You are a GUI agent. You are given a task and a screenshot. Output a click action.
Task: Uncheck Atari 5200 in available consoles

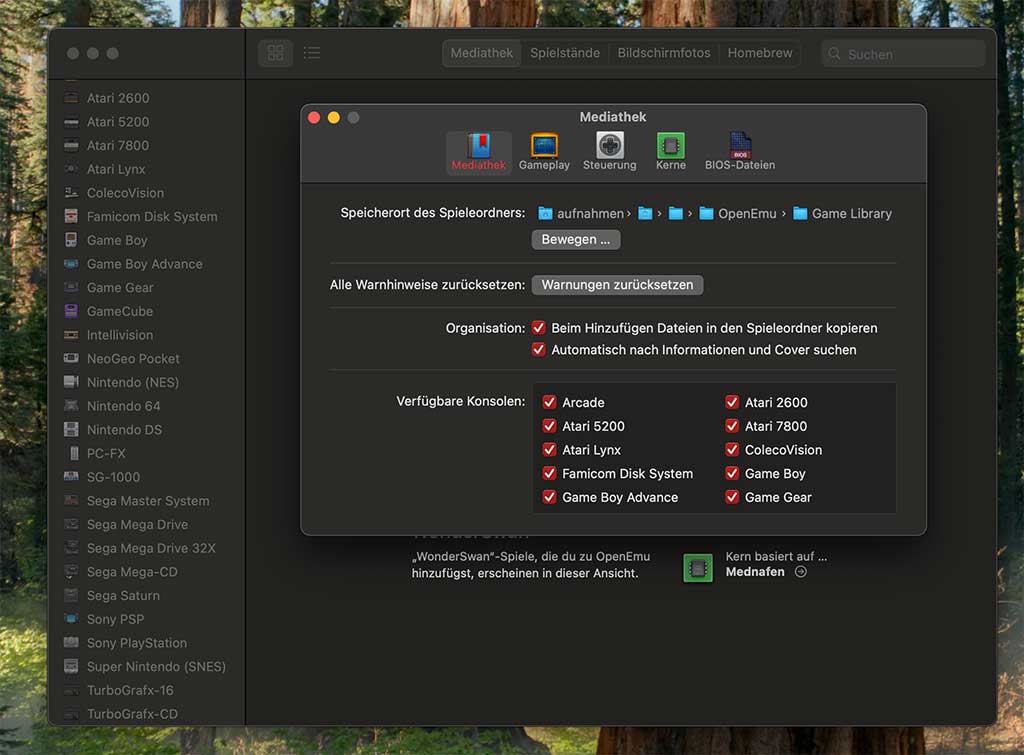point(549,426)
